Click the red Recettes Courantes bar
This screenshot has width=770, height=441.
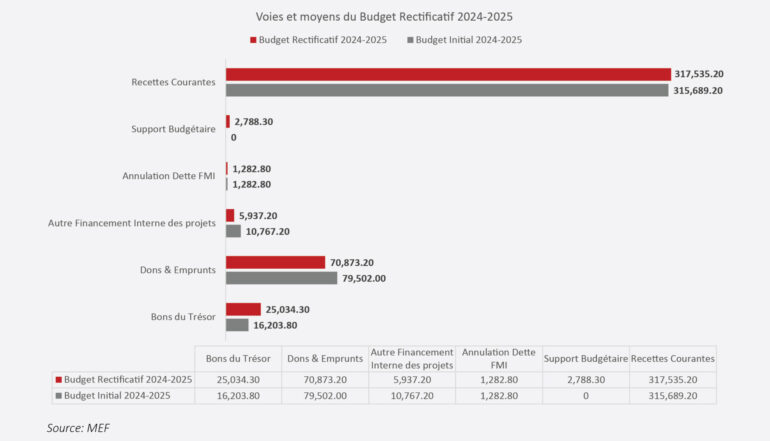pos(447,74)
